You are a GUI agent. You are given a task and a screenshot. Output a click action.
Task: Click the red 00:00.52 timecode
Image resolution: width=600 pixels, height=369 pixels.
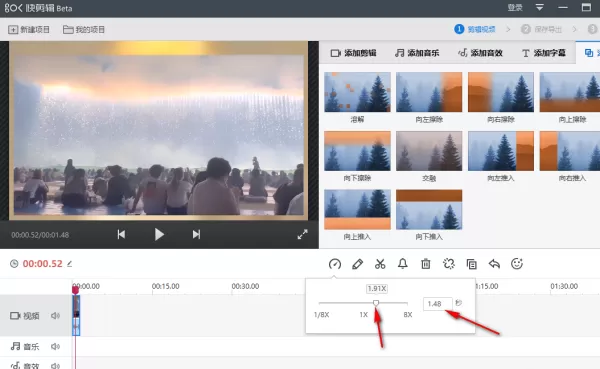point(42,264)
